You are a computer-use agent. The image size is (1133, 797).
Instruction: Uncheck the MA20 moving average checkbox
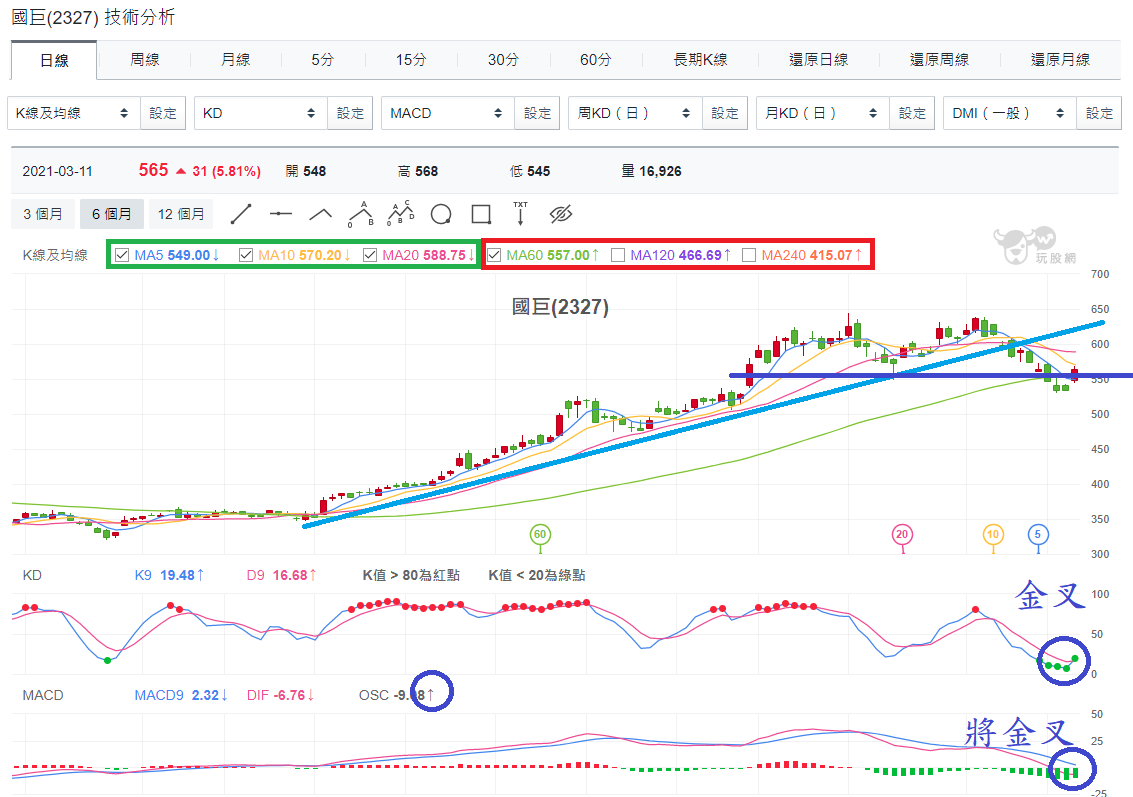tap(370, 255)
